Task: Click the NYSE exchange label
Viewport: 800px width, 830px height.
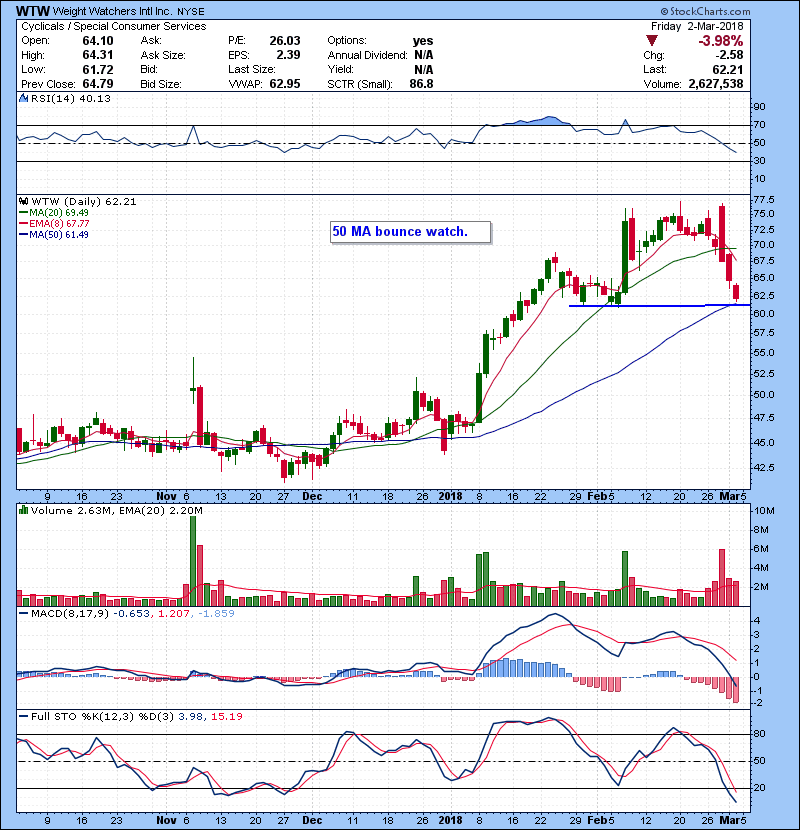Action: pos(191,12)
